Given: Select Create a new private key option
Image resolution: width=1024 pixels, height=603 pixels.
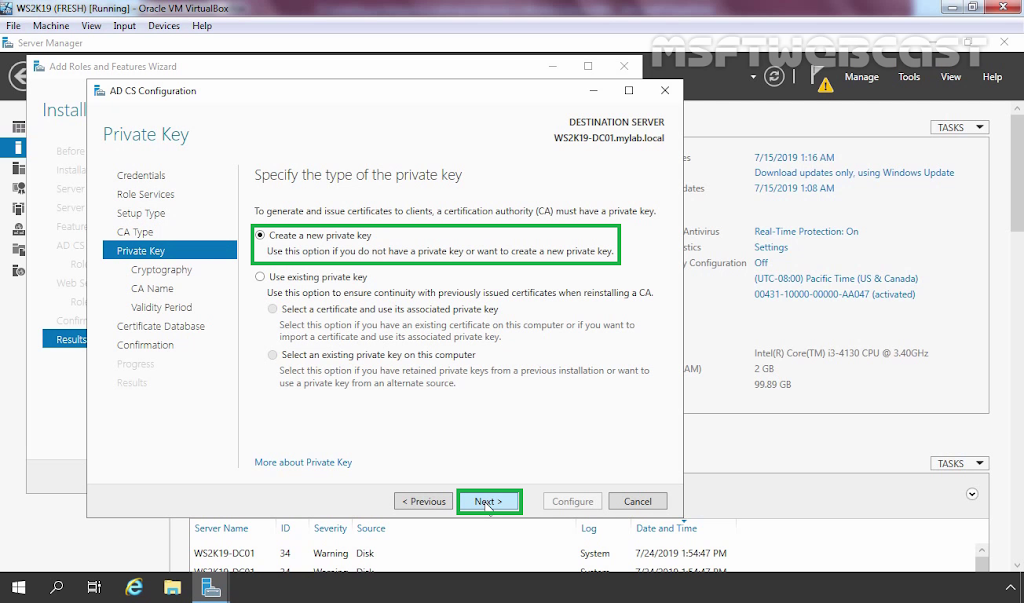Looking at the screenshot, I should 260,235.
